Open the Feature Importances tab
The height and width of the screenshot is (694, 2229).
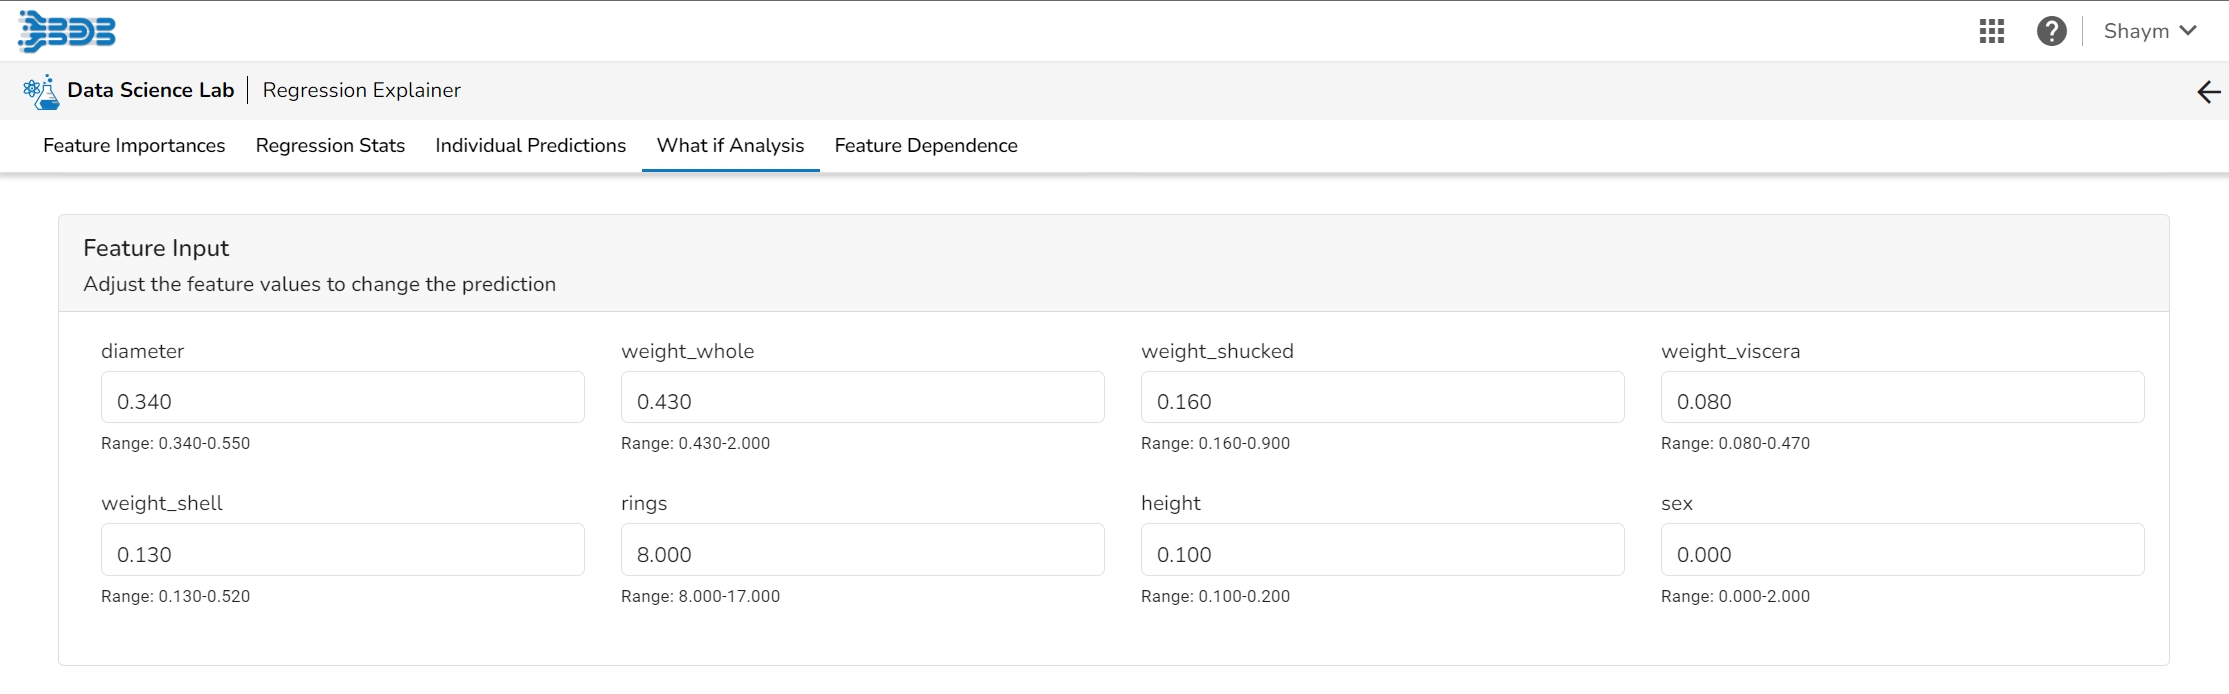(x=134, y=146)
